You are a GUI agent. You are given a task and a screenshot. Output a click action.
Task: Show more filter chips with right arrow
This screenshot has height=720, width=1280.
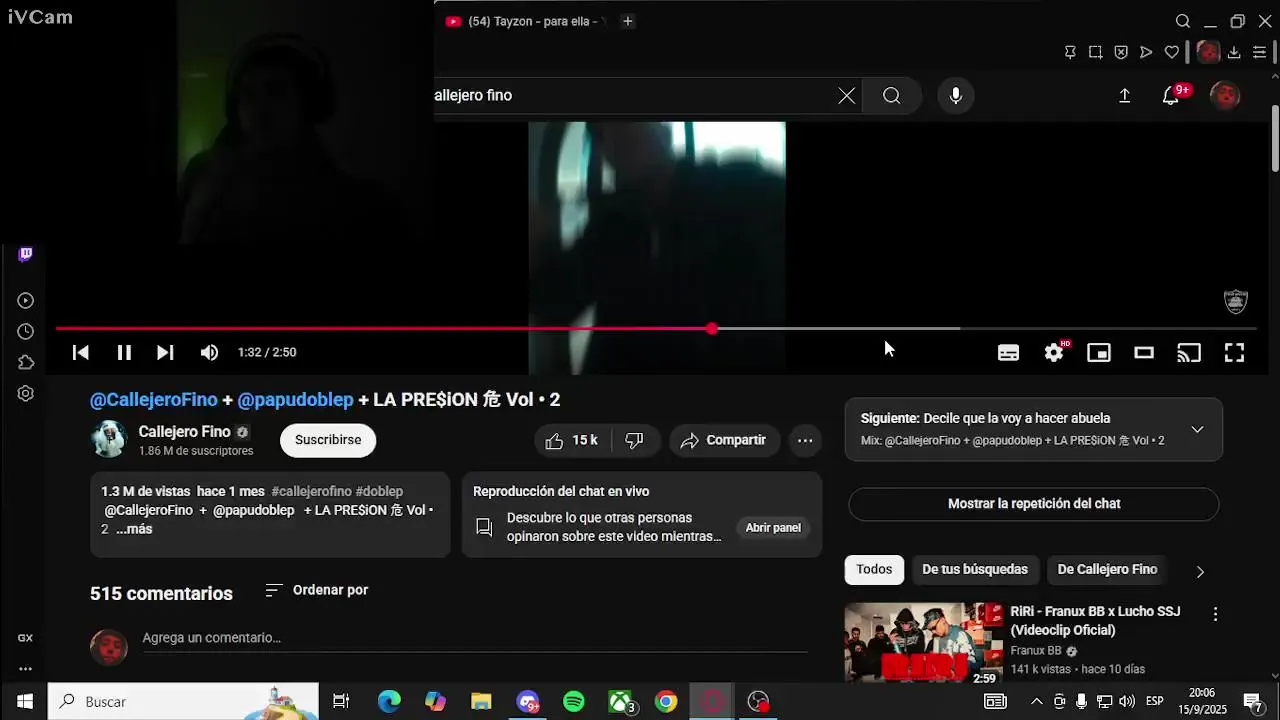click(1200, 571)
